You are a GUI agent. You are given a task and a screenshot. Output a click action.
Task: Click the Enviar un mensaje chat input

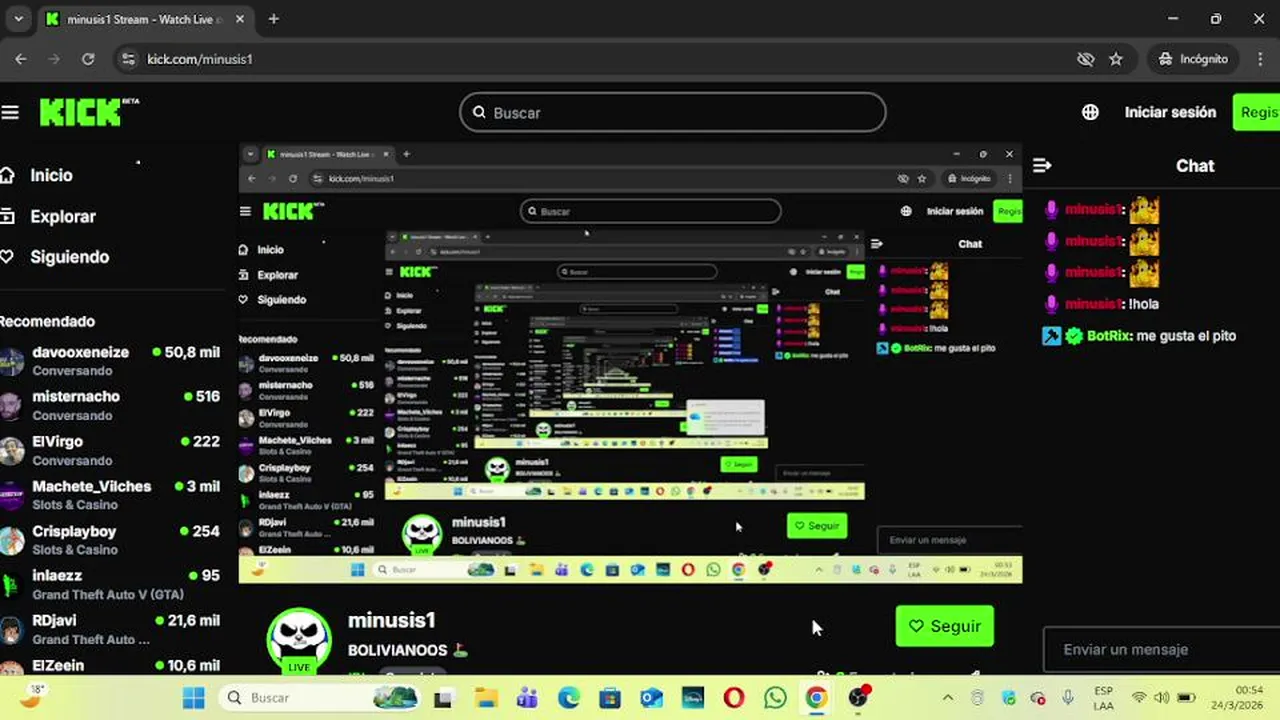[1160, 650]
